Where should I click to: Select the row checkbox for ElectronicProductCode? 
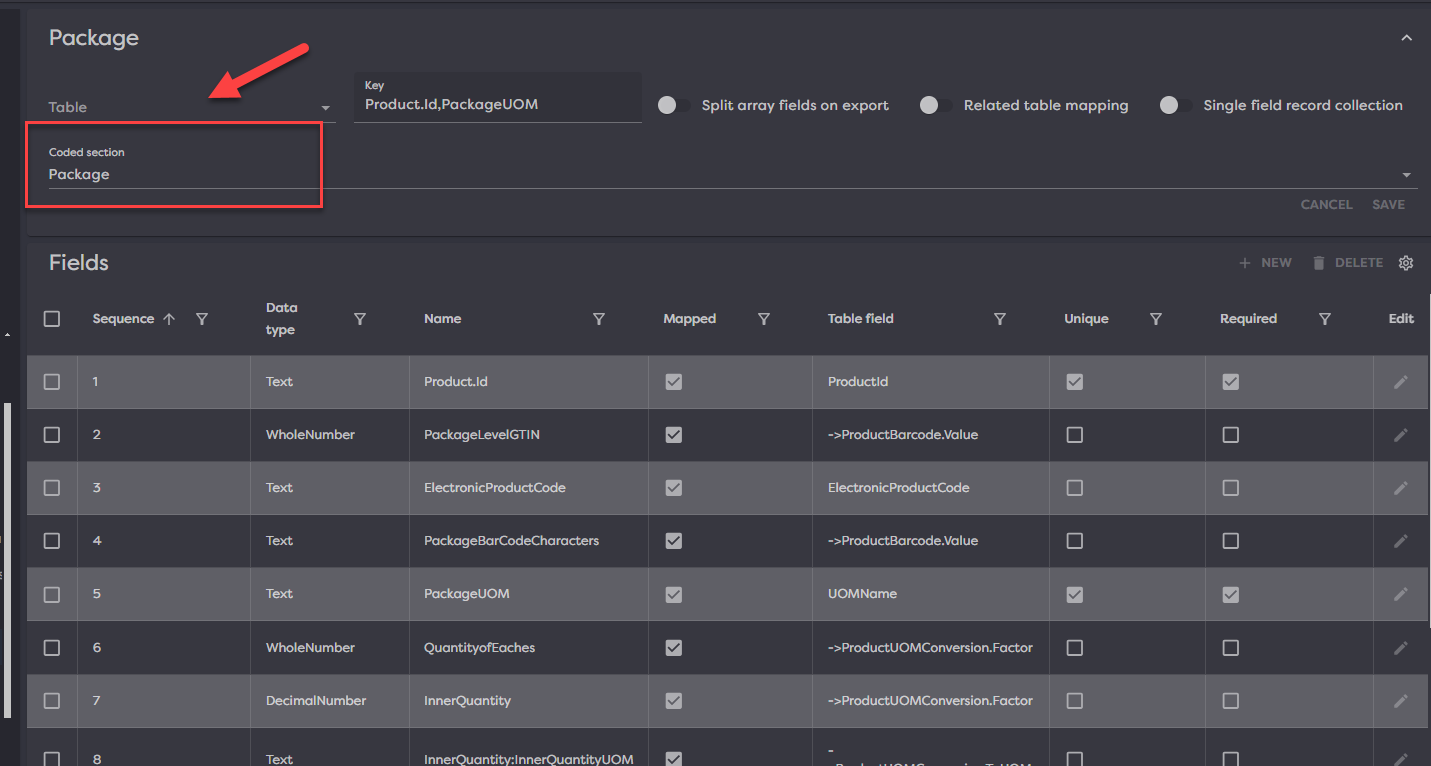coord(52,488)
